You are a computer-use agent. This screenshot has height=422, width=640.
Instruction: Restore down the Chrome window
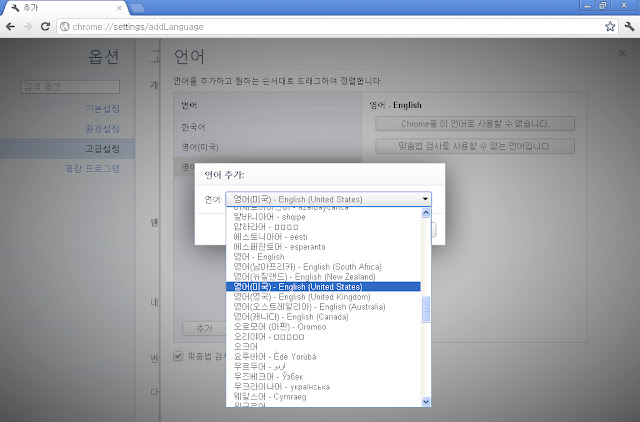(x=602, y=5)
